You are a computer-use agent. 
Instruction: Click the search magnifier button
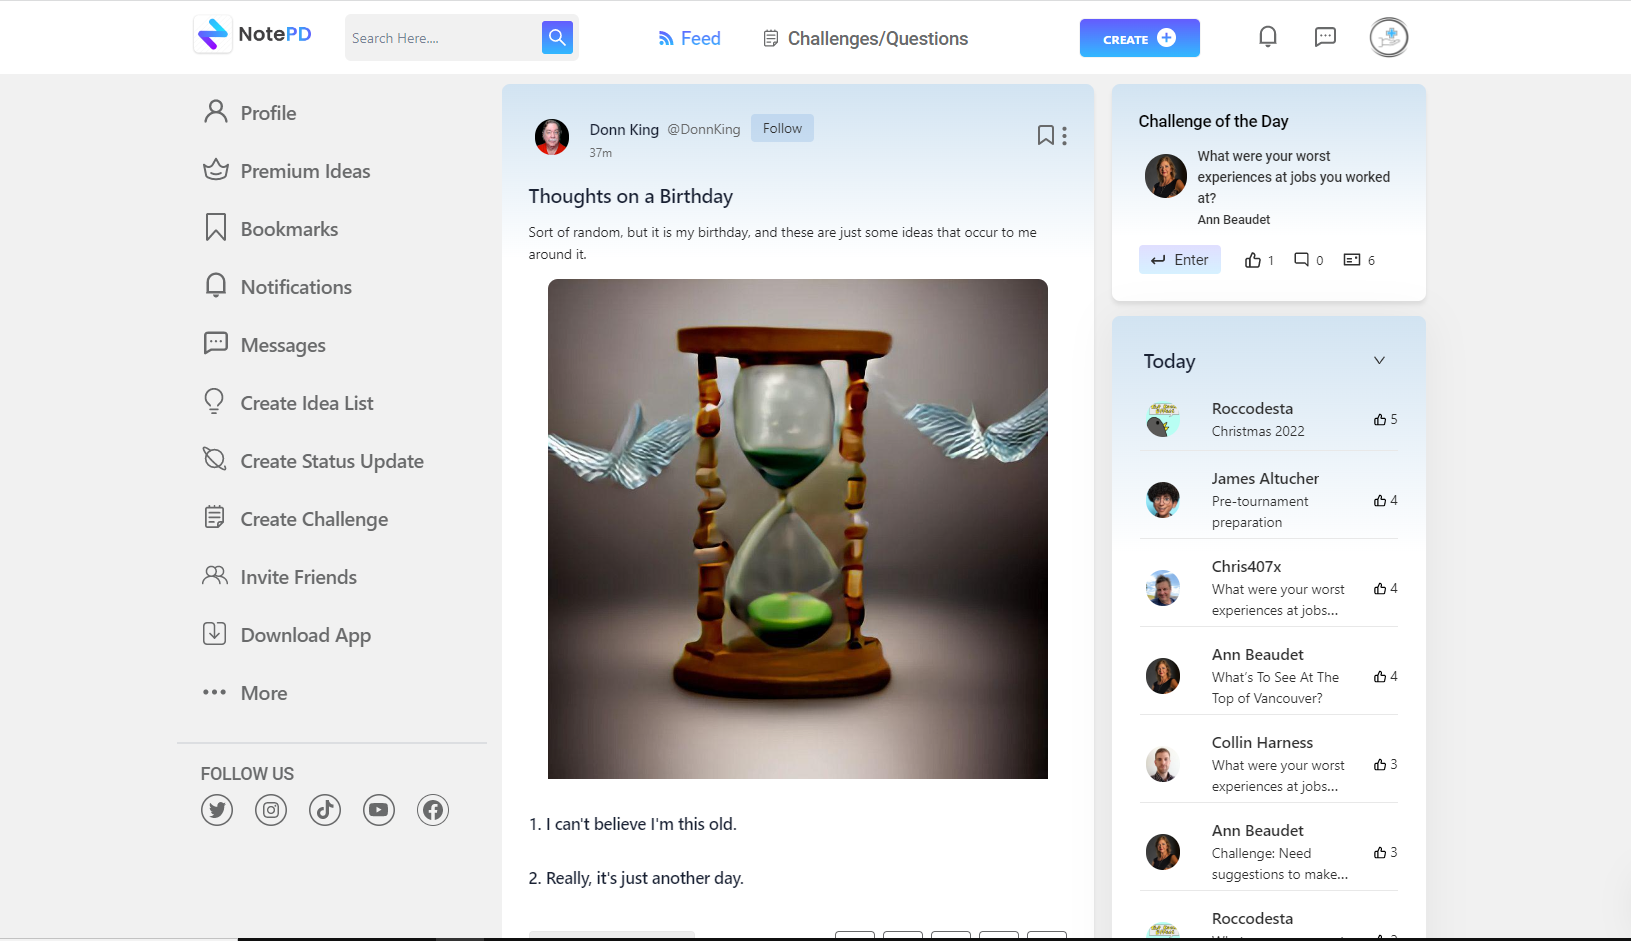(x=557, y=38)
